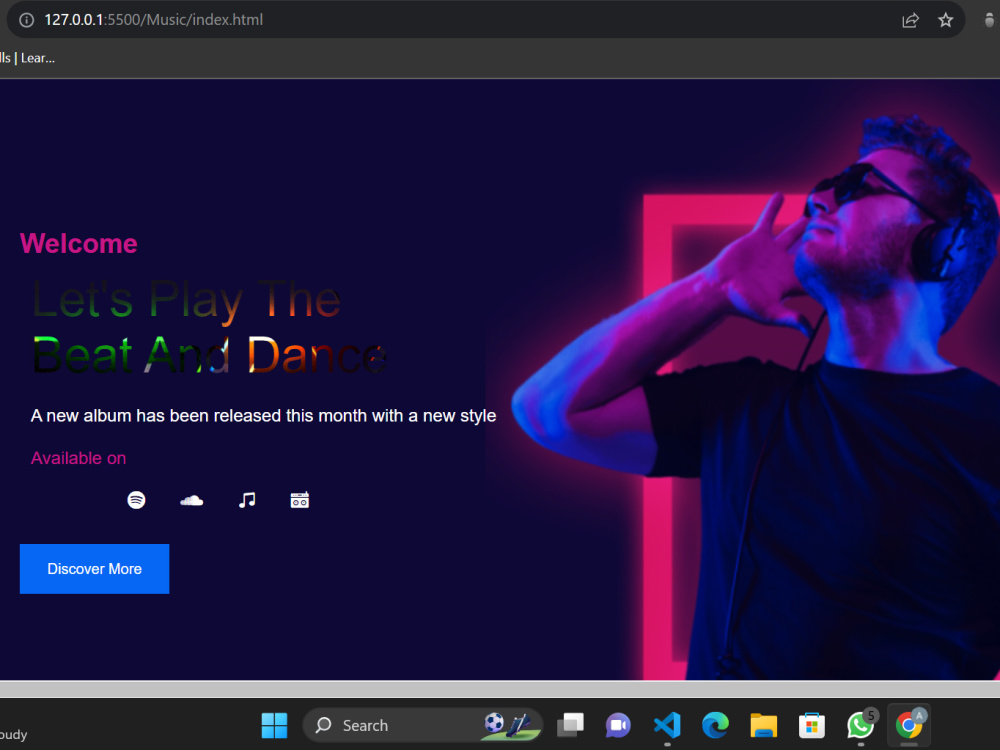
Task: Click the Discover More button
Action: coord(94,569)
